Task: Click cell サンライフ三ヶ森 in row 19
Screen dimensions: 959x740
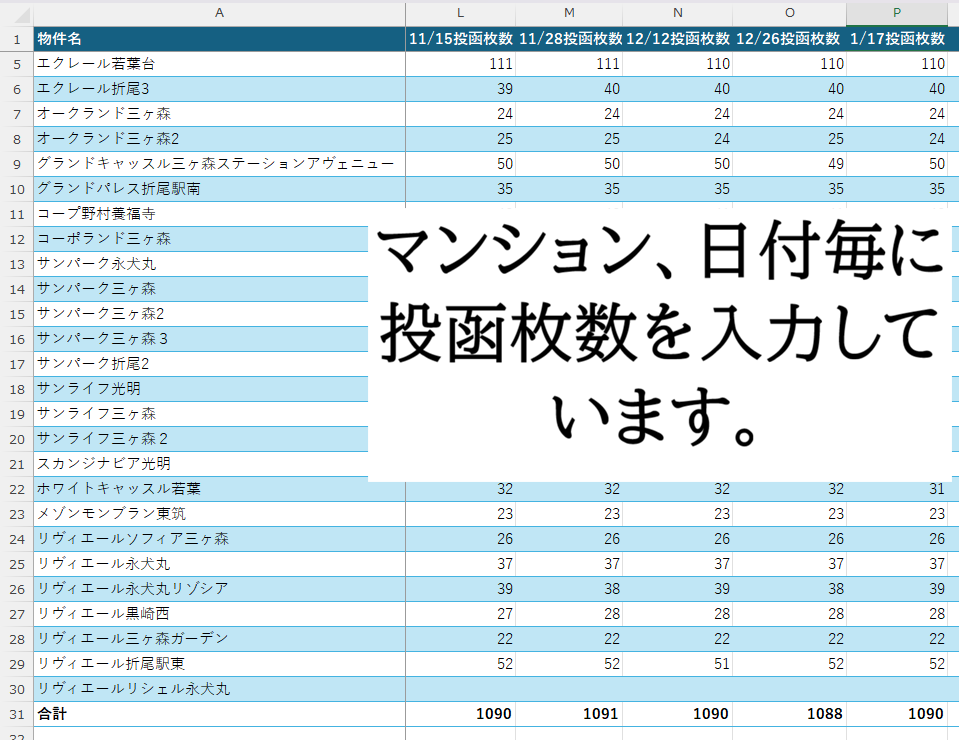Action: tap(201, 414)
